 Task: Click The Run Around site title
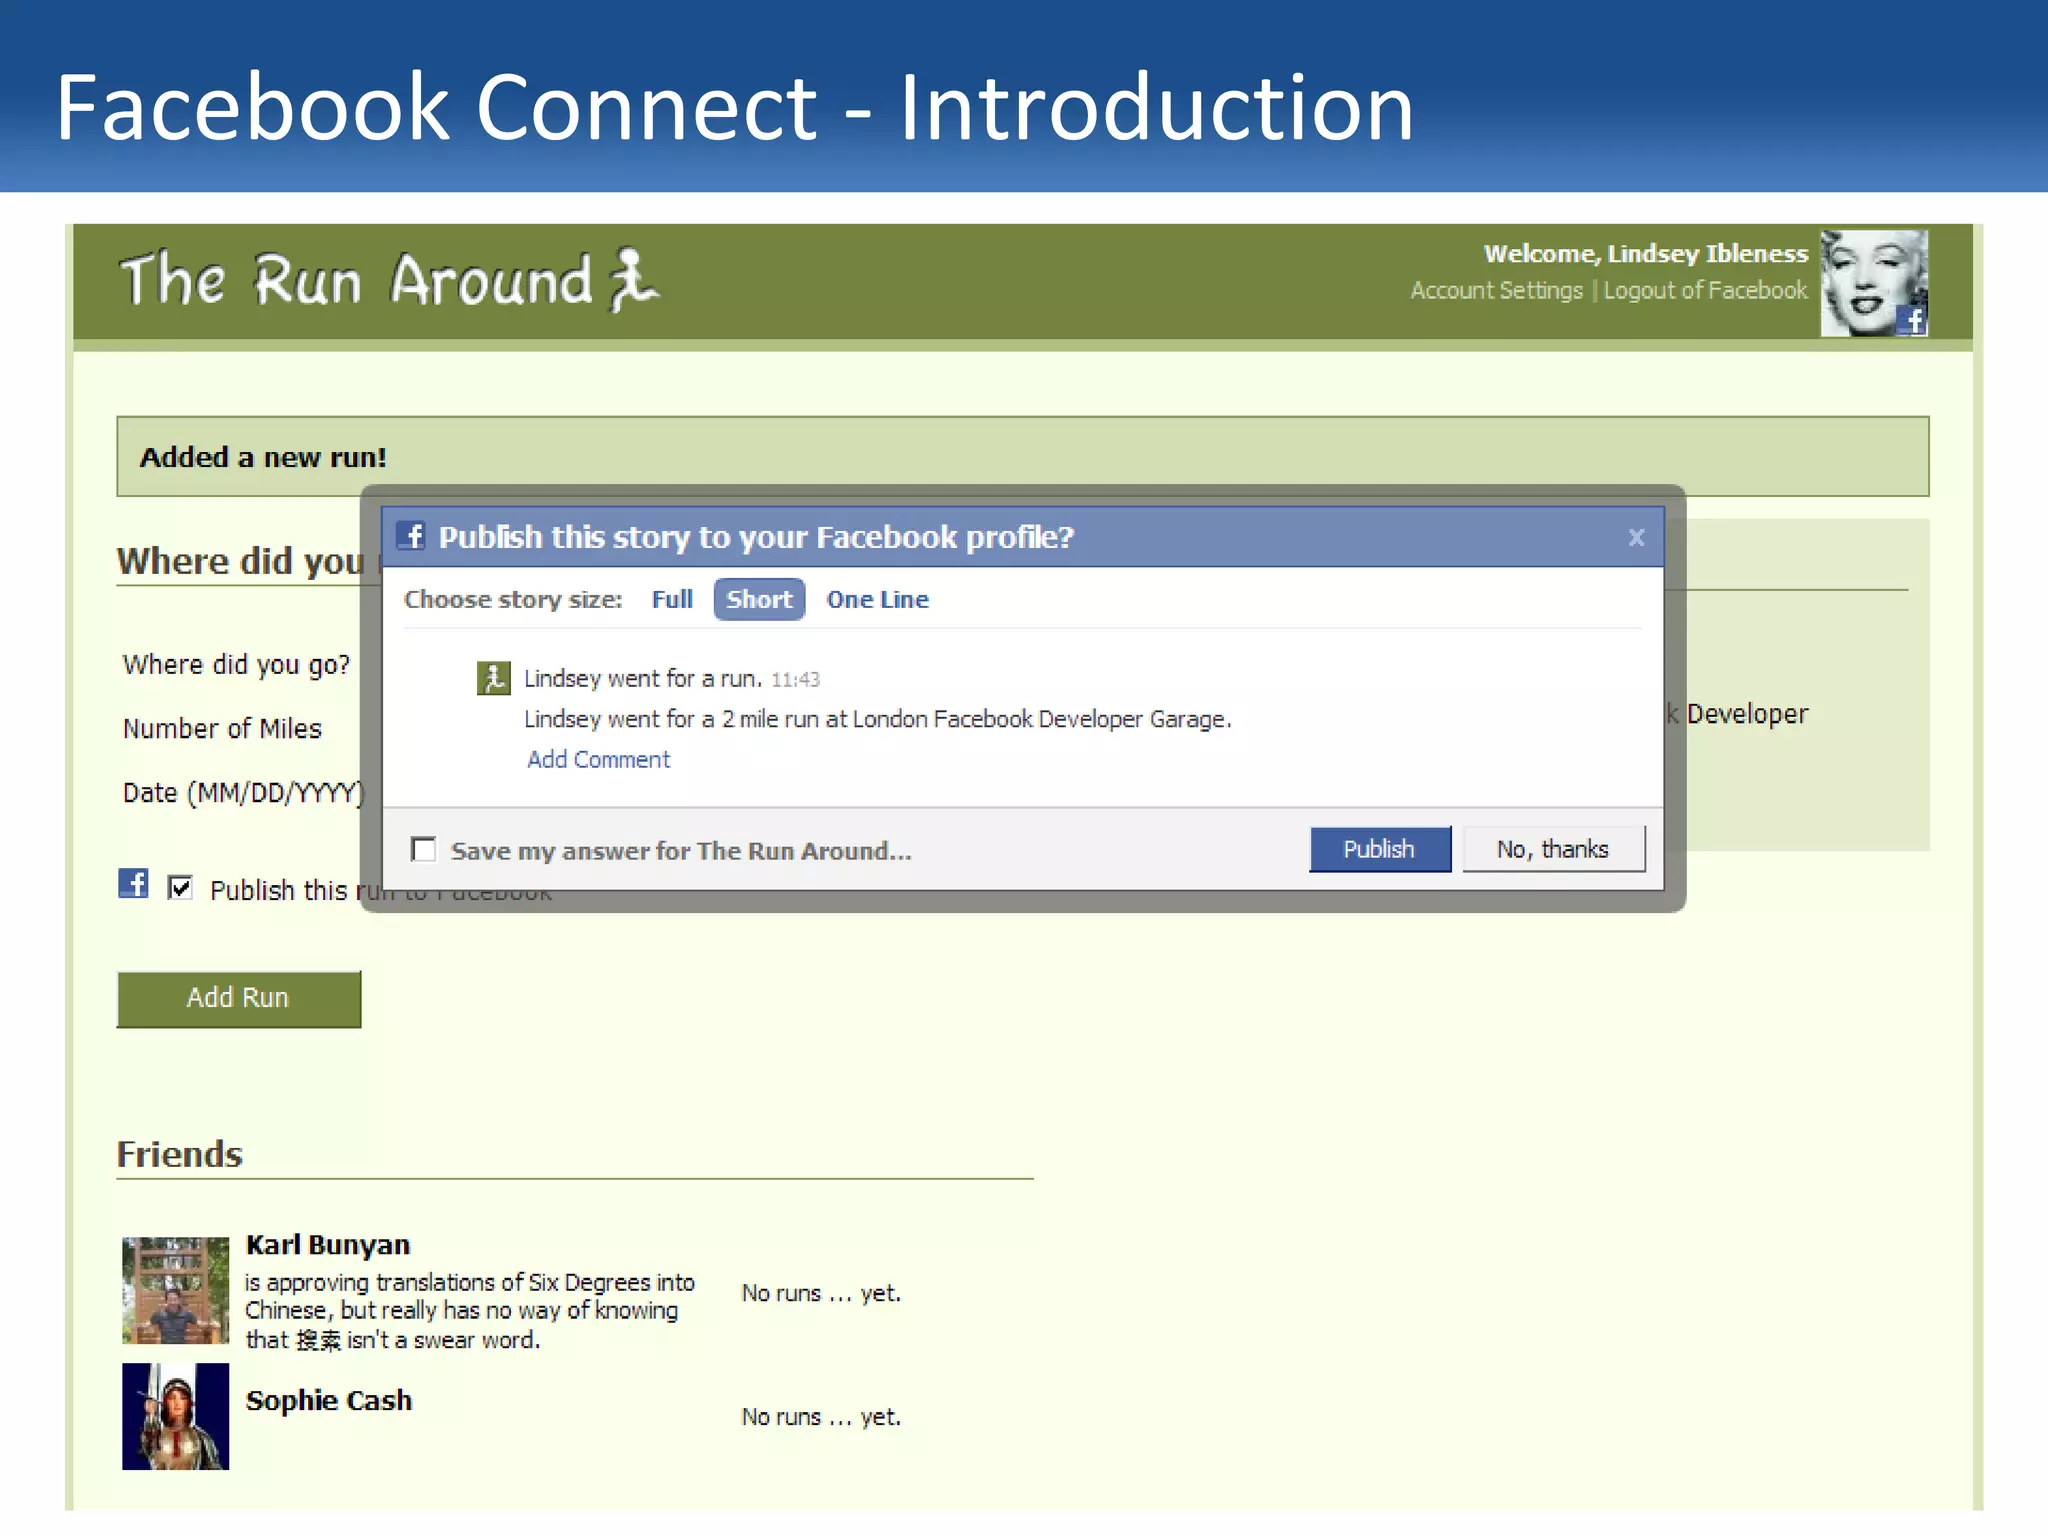(x=356, y=279)
